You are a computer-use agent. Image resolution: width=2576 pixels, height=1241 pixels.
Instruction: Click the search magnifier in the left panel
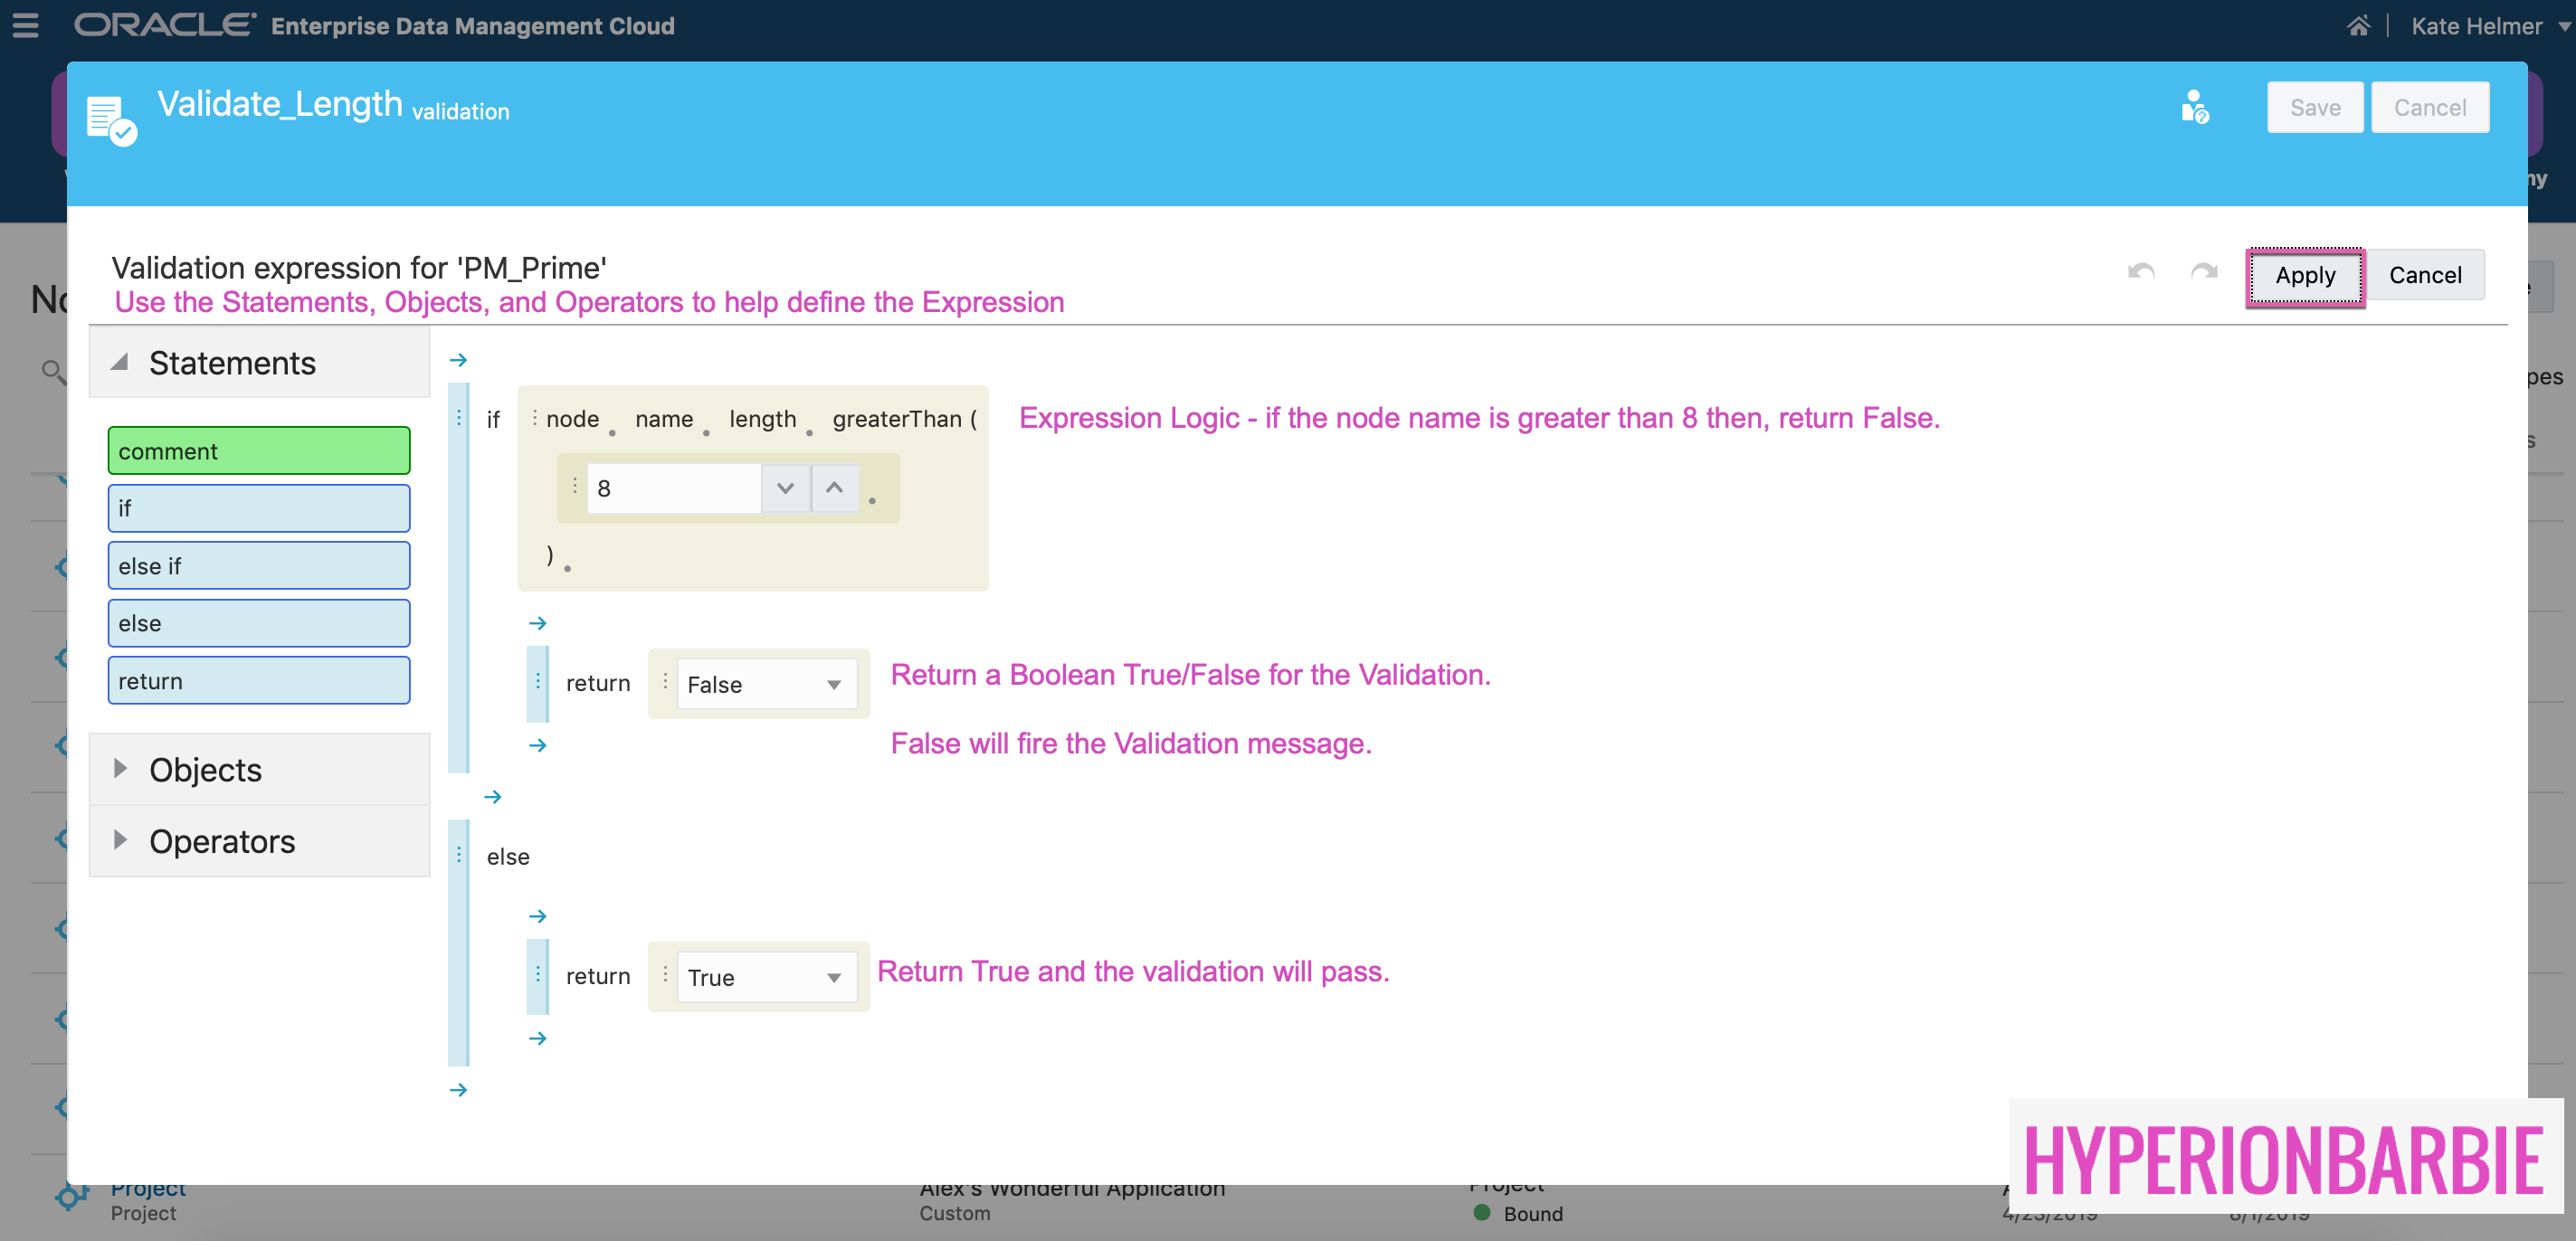tap(53, 371)
